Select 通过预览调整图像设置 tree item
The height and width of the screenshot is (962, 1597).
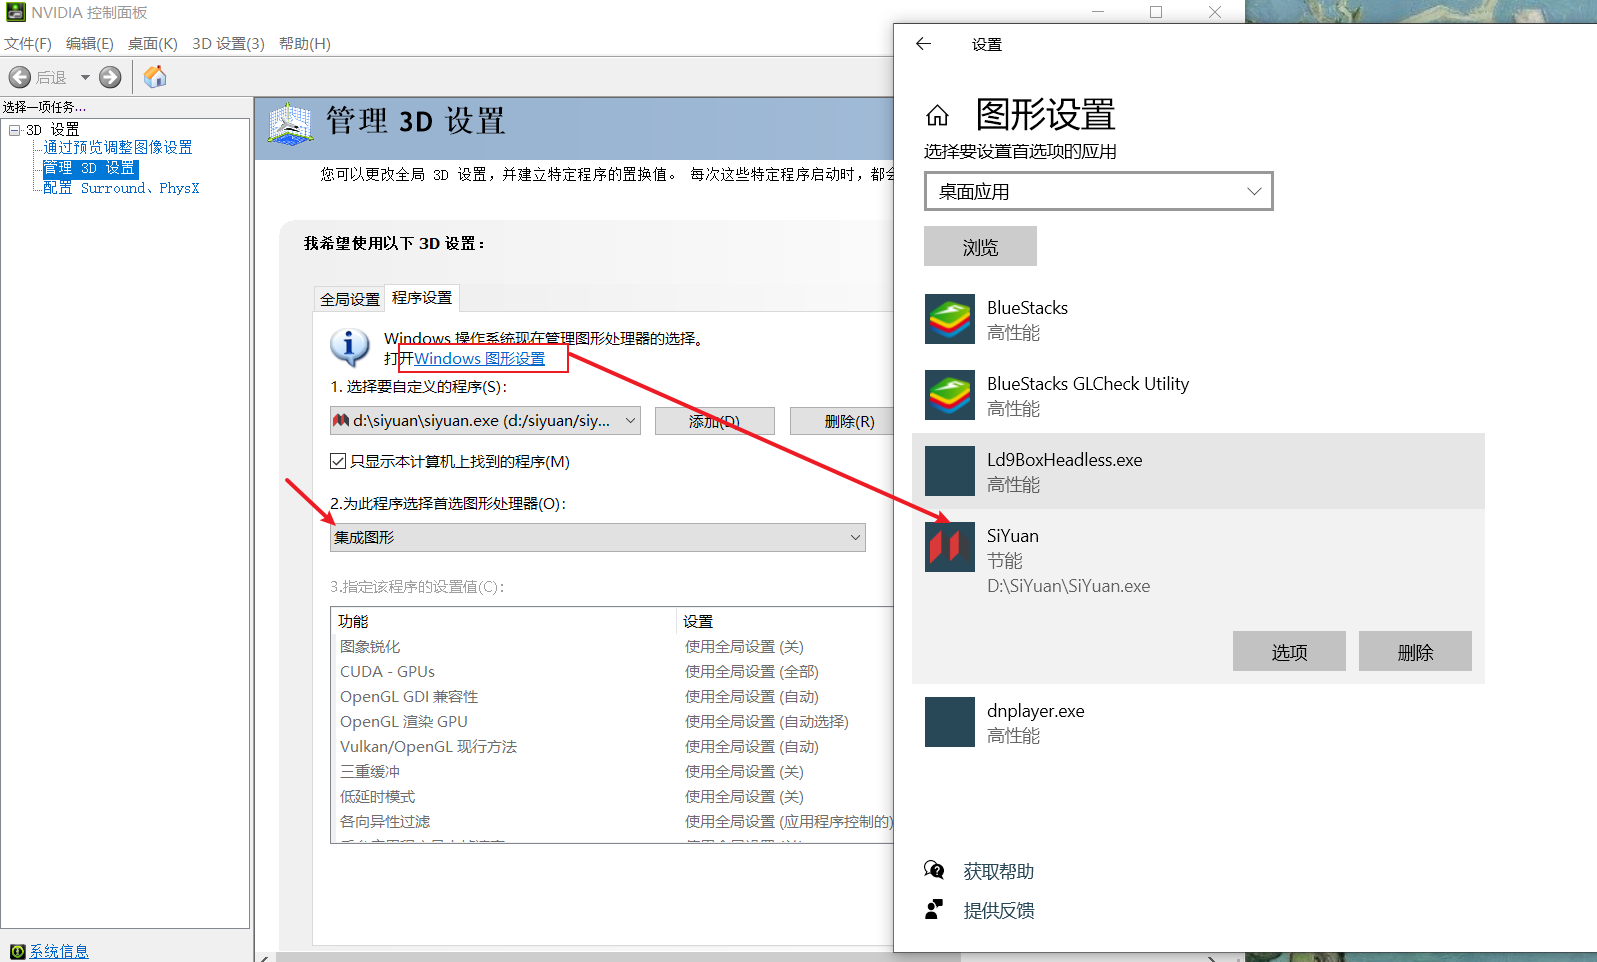pos(118,147)
